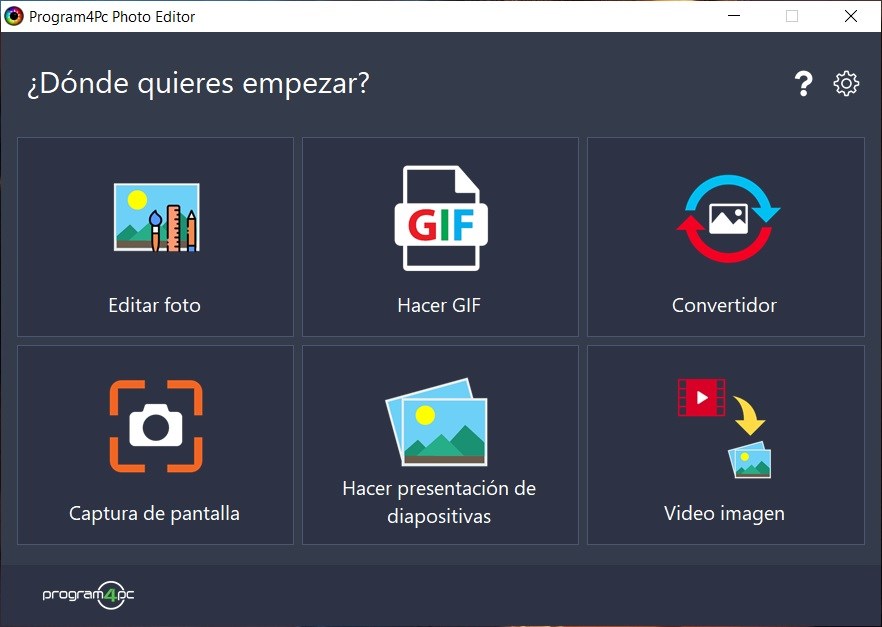Click the "Video imagen" label
The height and width of the screenshot is (627, 882).
724,513
